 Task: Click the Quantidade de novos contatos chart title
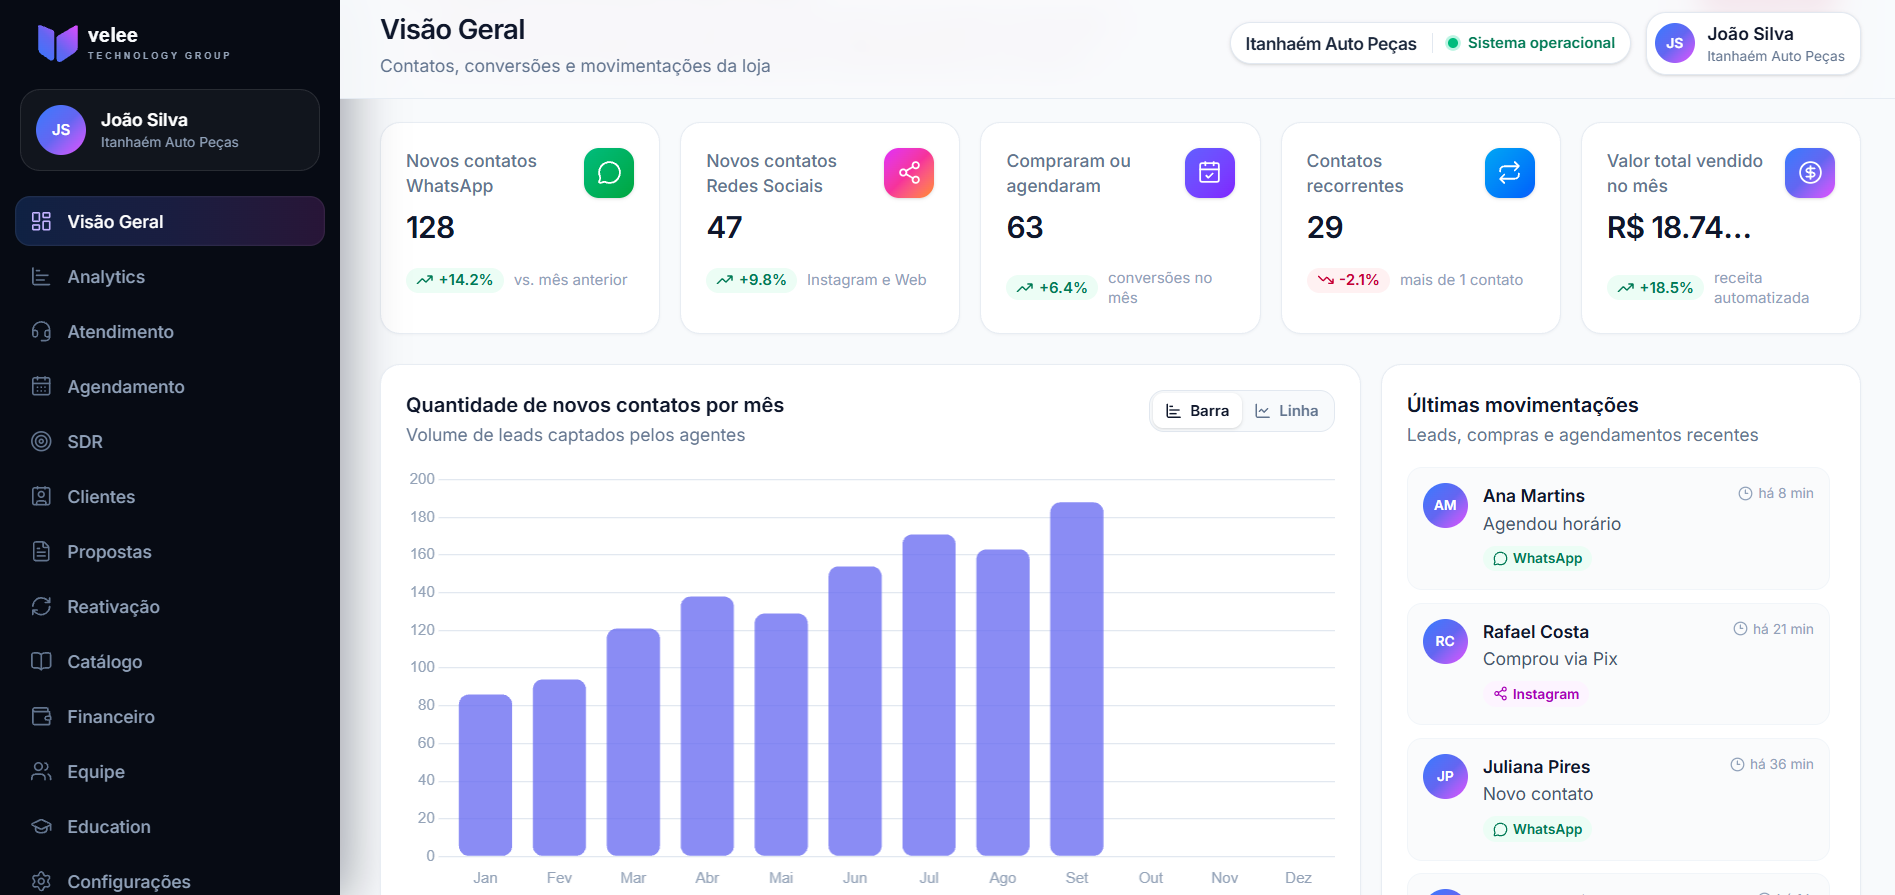[x=595, y=405]
